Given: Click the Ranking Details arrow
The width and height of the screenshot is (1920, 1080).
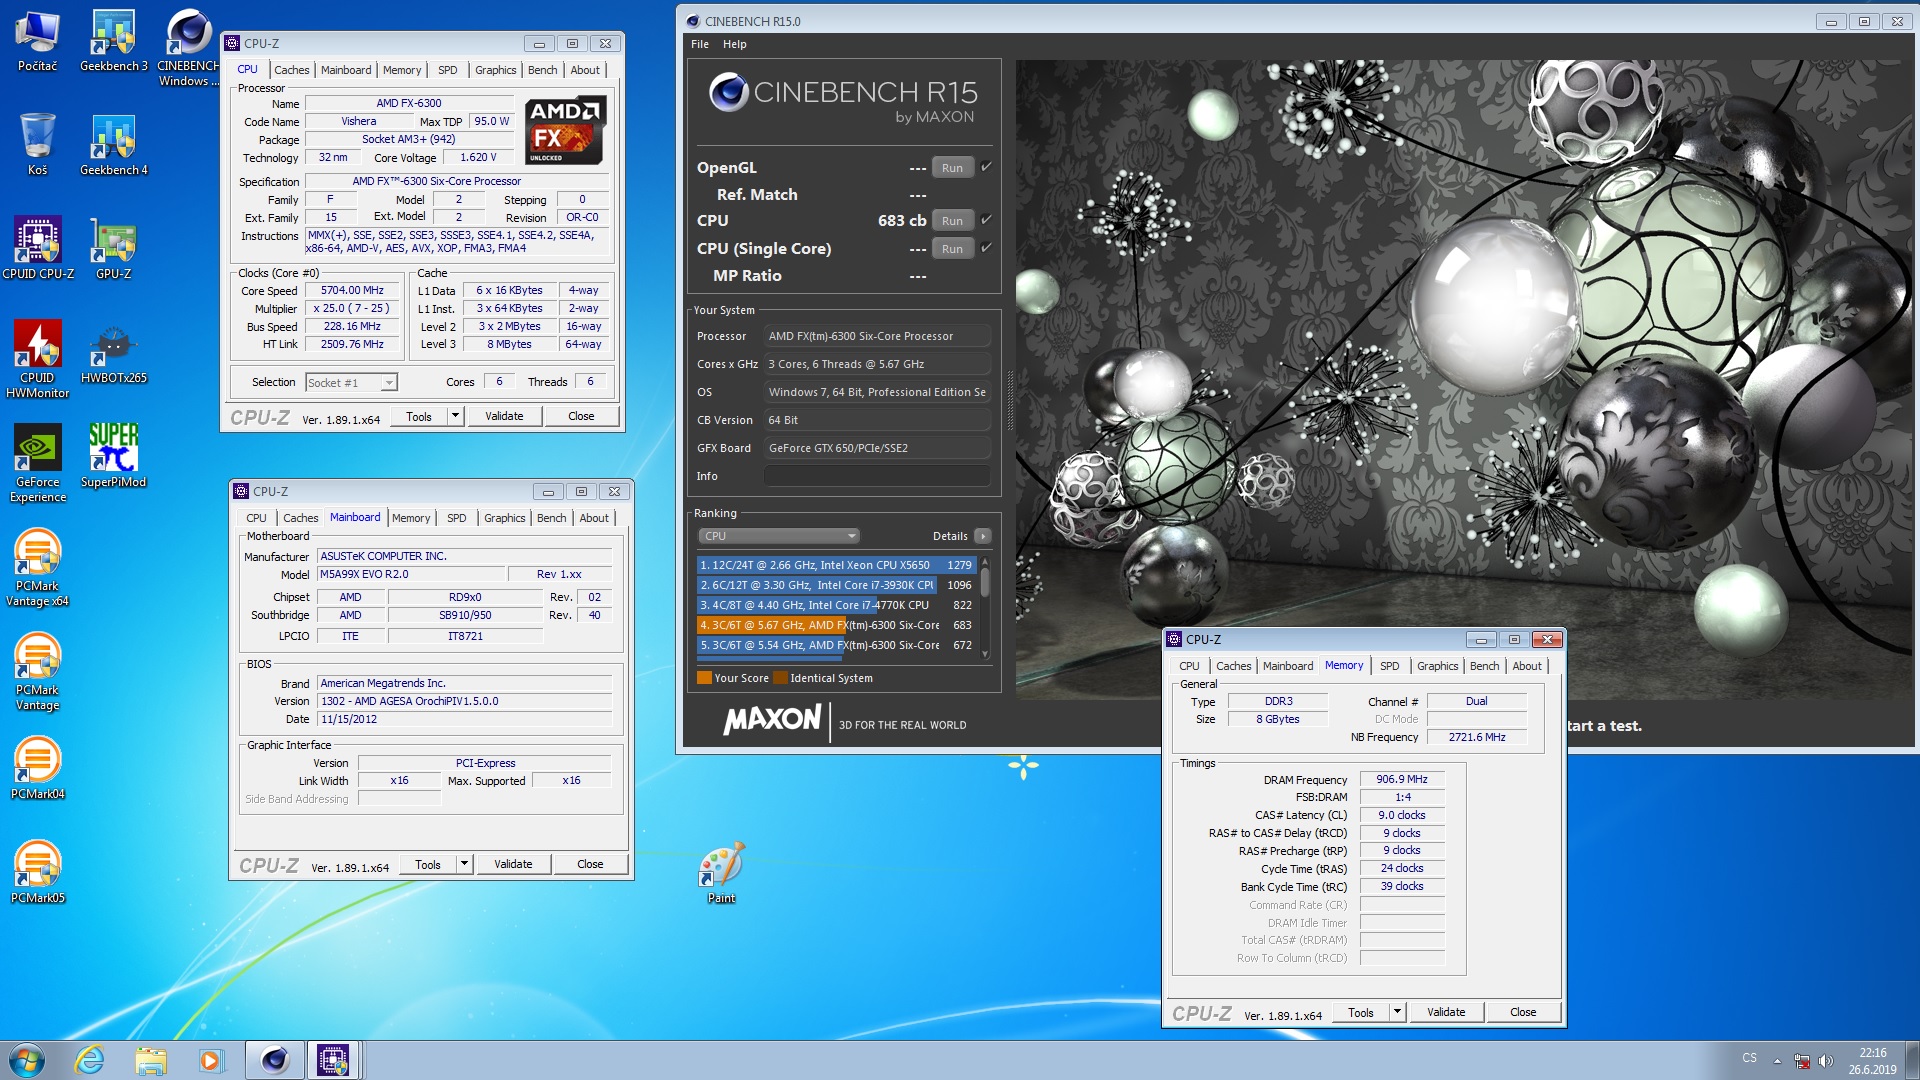Looking at the screenshot, I should pos(983,536).
